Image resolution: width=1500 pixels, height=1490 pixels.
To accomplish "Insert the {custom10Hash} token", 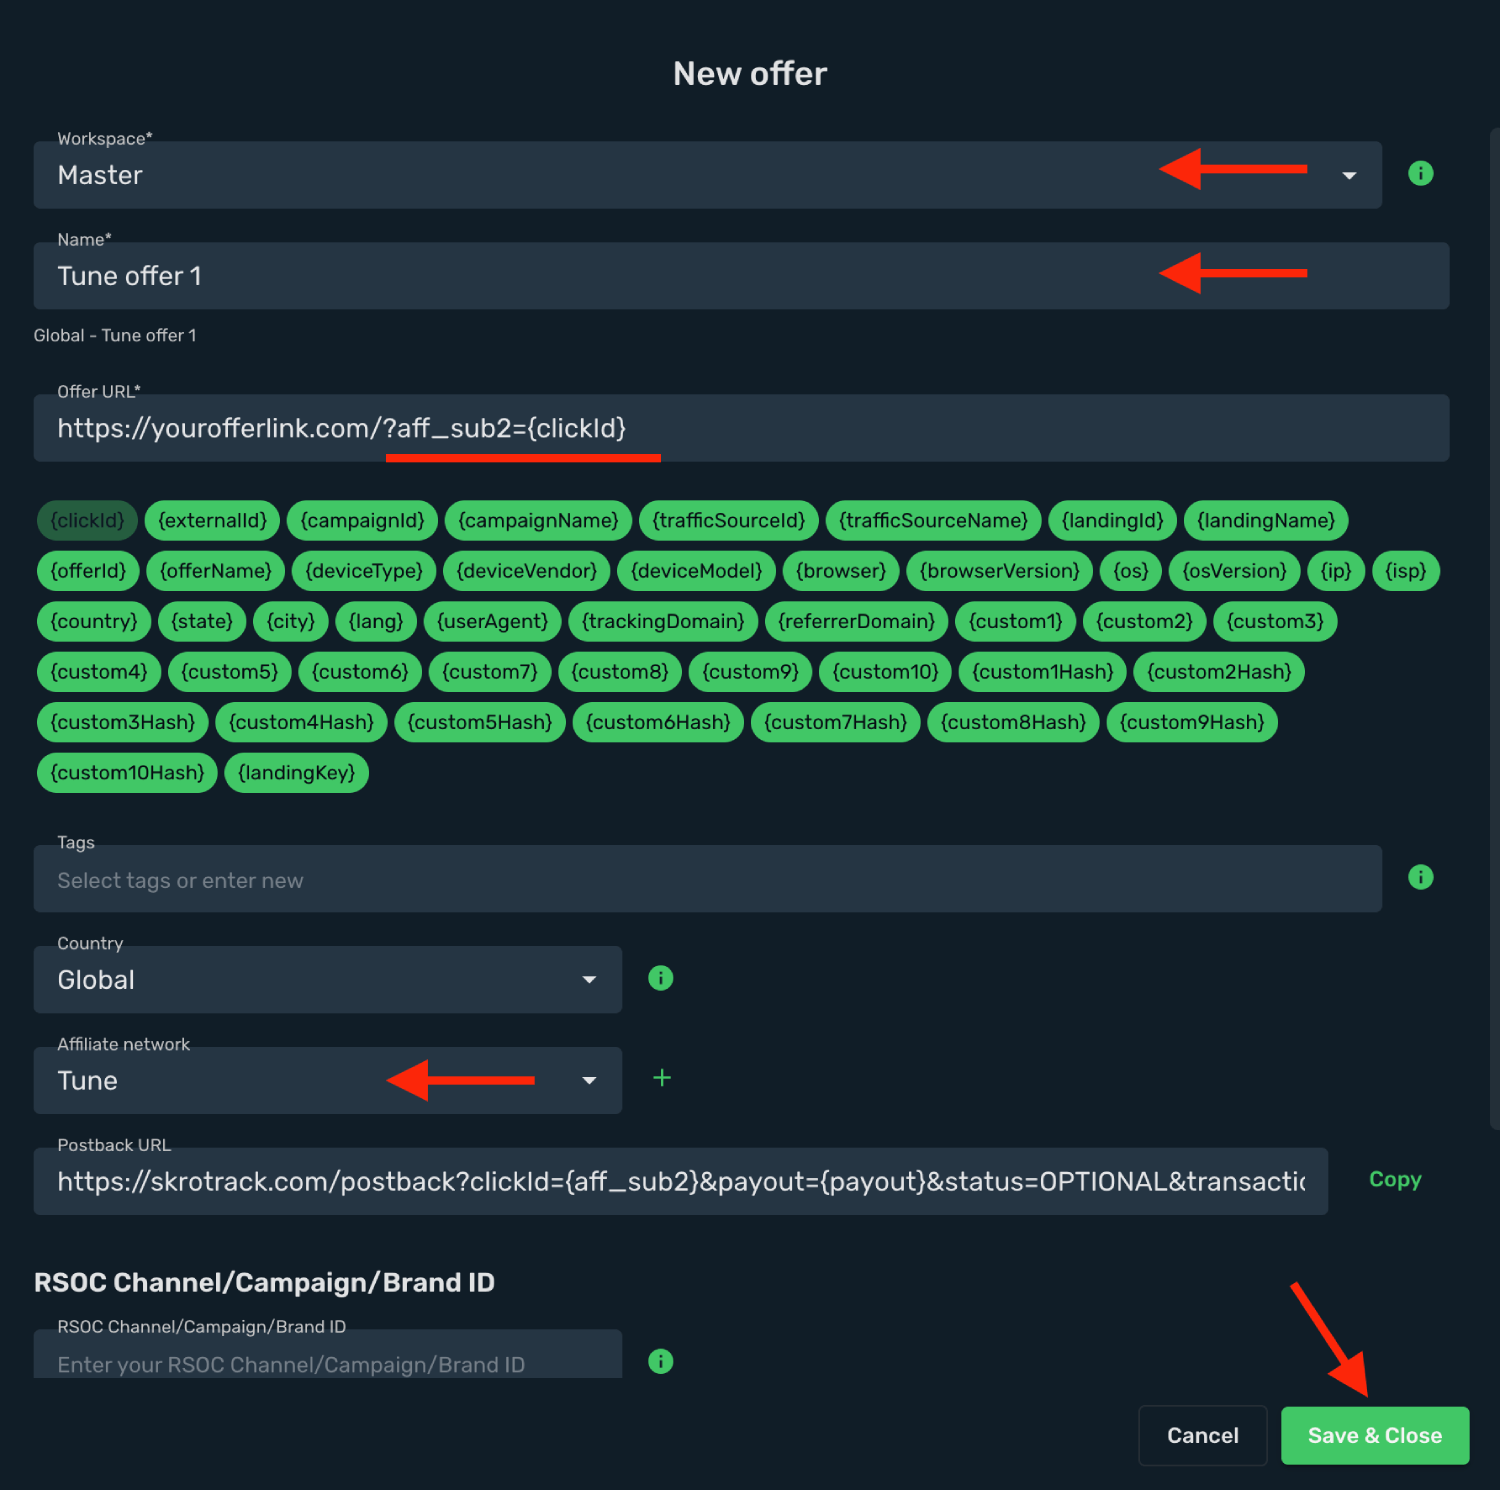I will point(127,773).
